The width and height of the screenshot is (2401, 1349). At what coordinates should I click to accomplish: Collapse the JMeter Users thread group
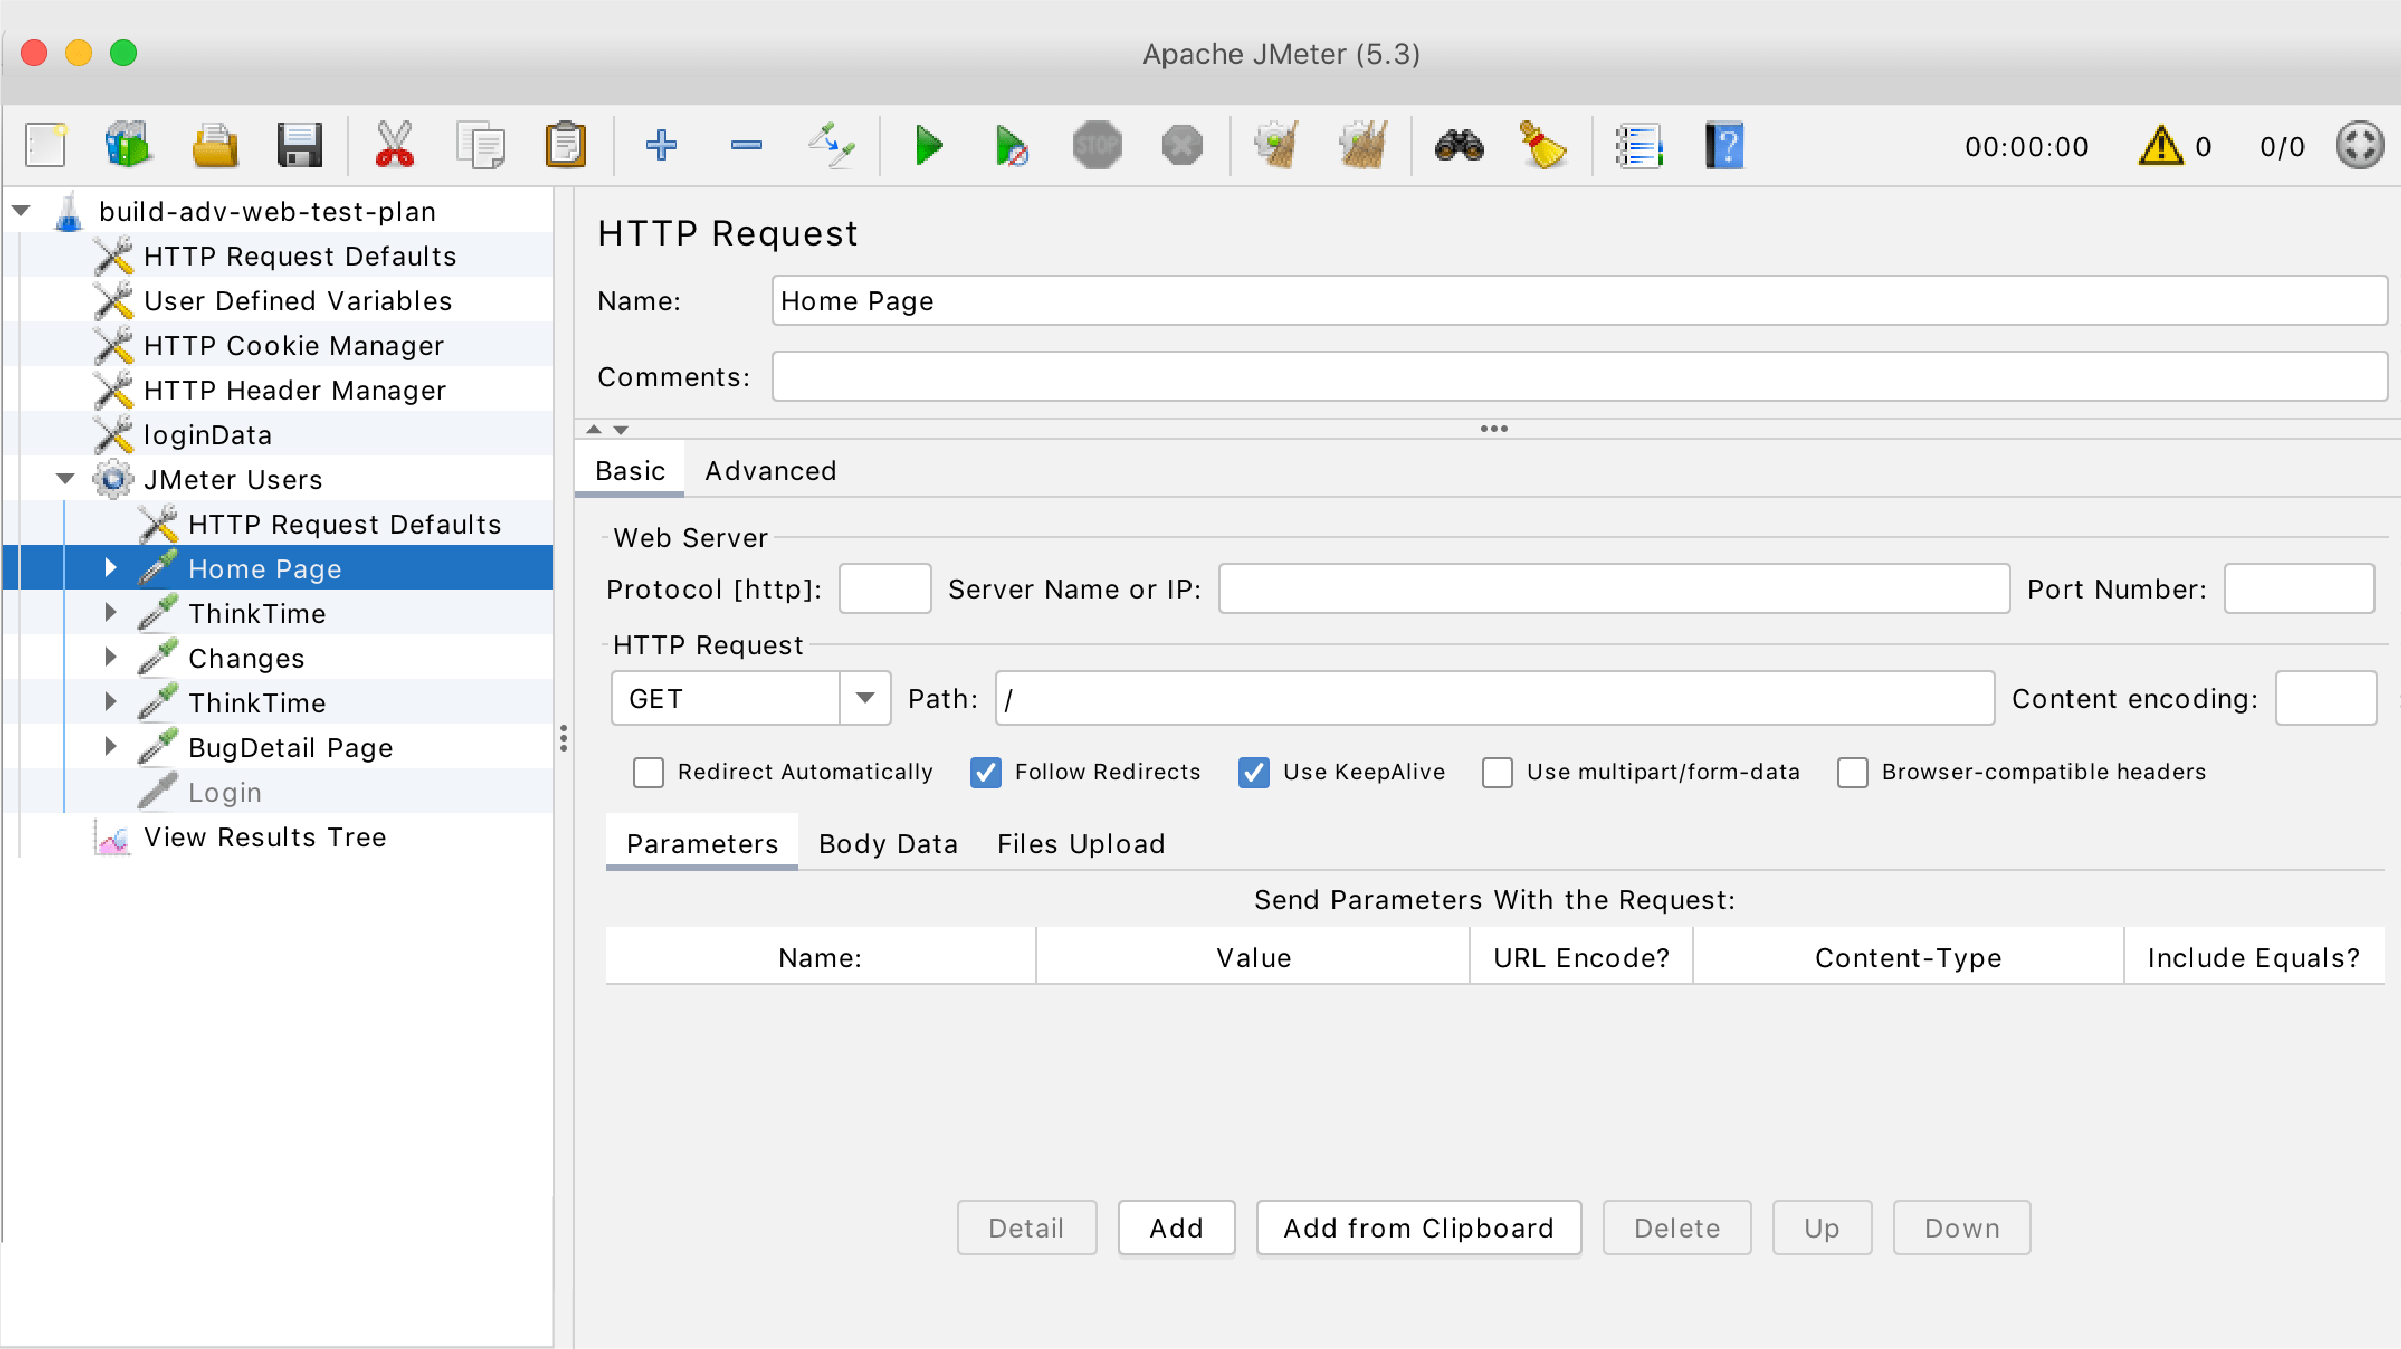[x=66, y=479]
